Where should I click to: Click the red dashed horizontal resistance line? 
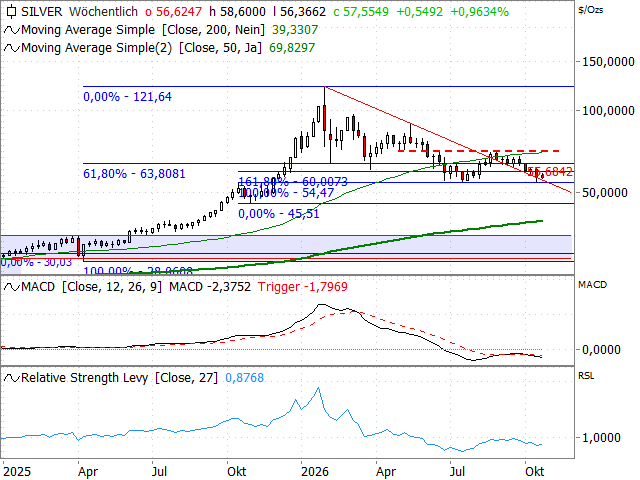click(478, 151)
